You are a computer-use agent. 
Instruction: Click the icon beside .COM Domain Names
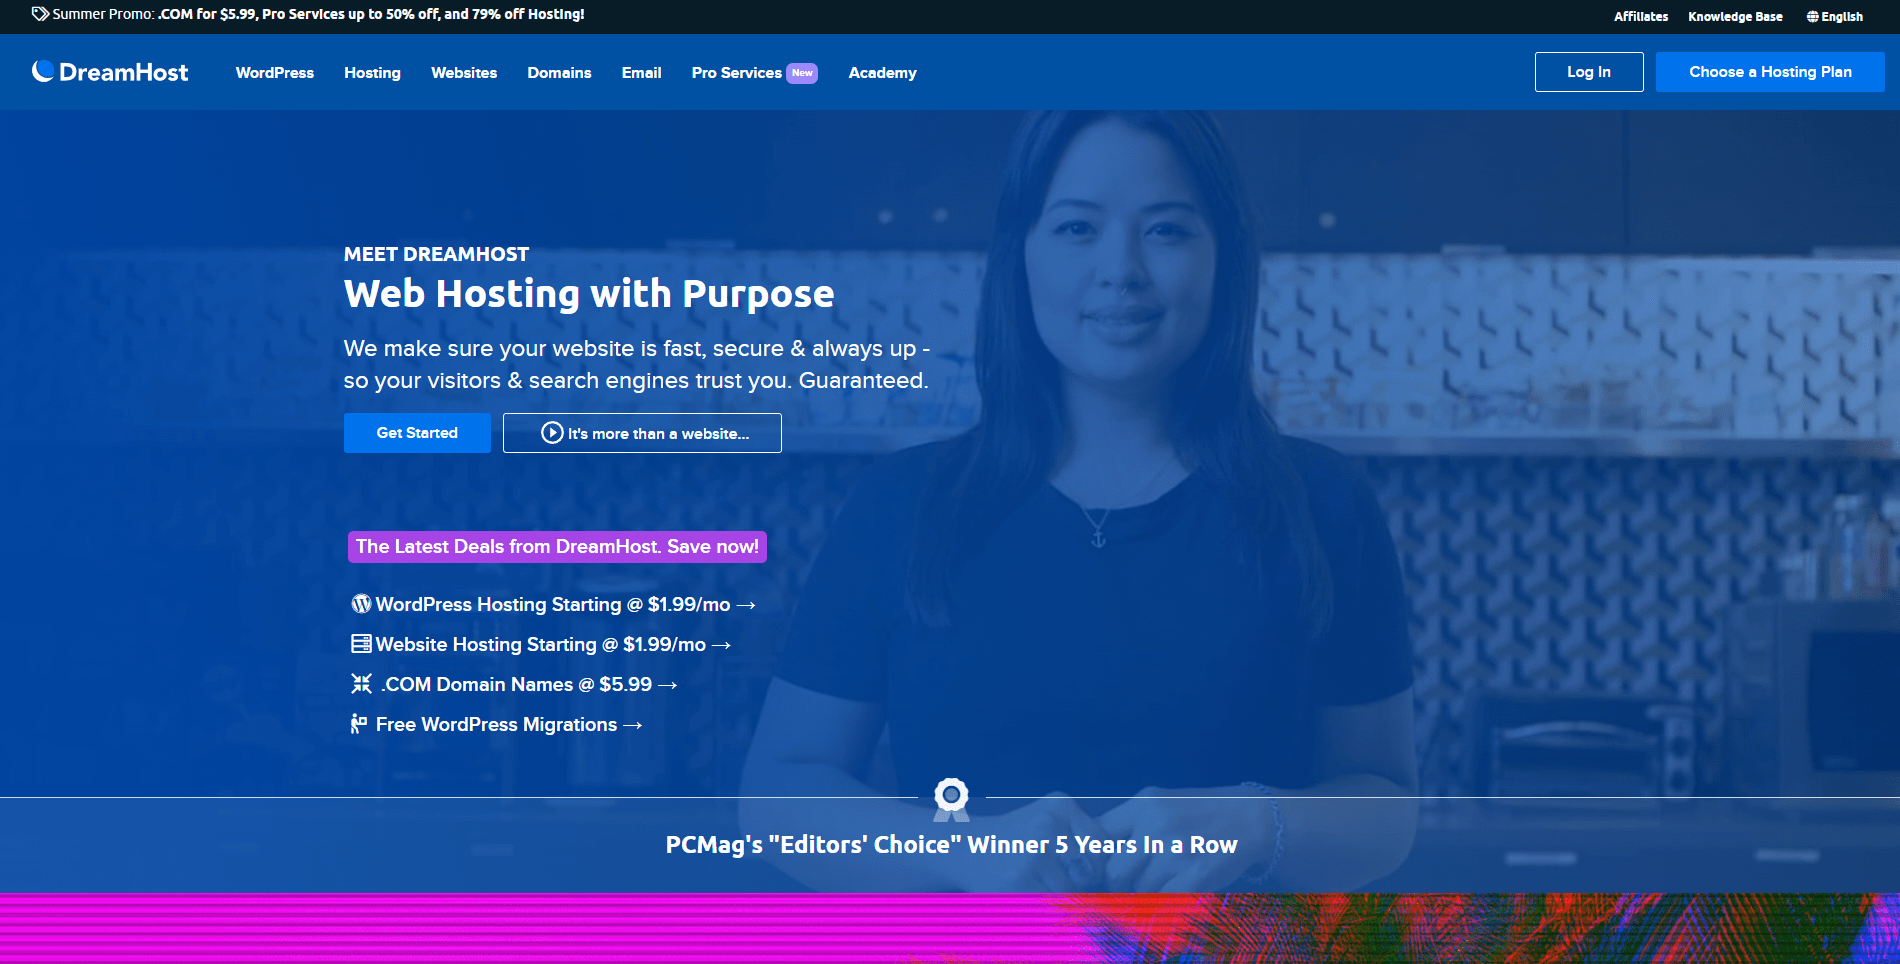point(361,684)
